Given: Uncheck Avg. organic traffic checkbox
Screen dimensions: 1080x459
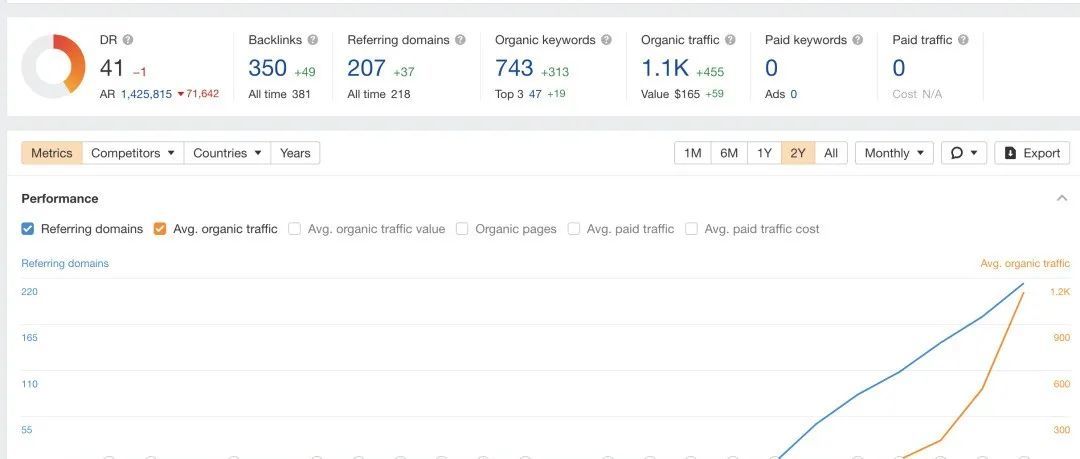Looking at the screenshot, I should pos(160,229).
